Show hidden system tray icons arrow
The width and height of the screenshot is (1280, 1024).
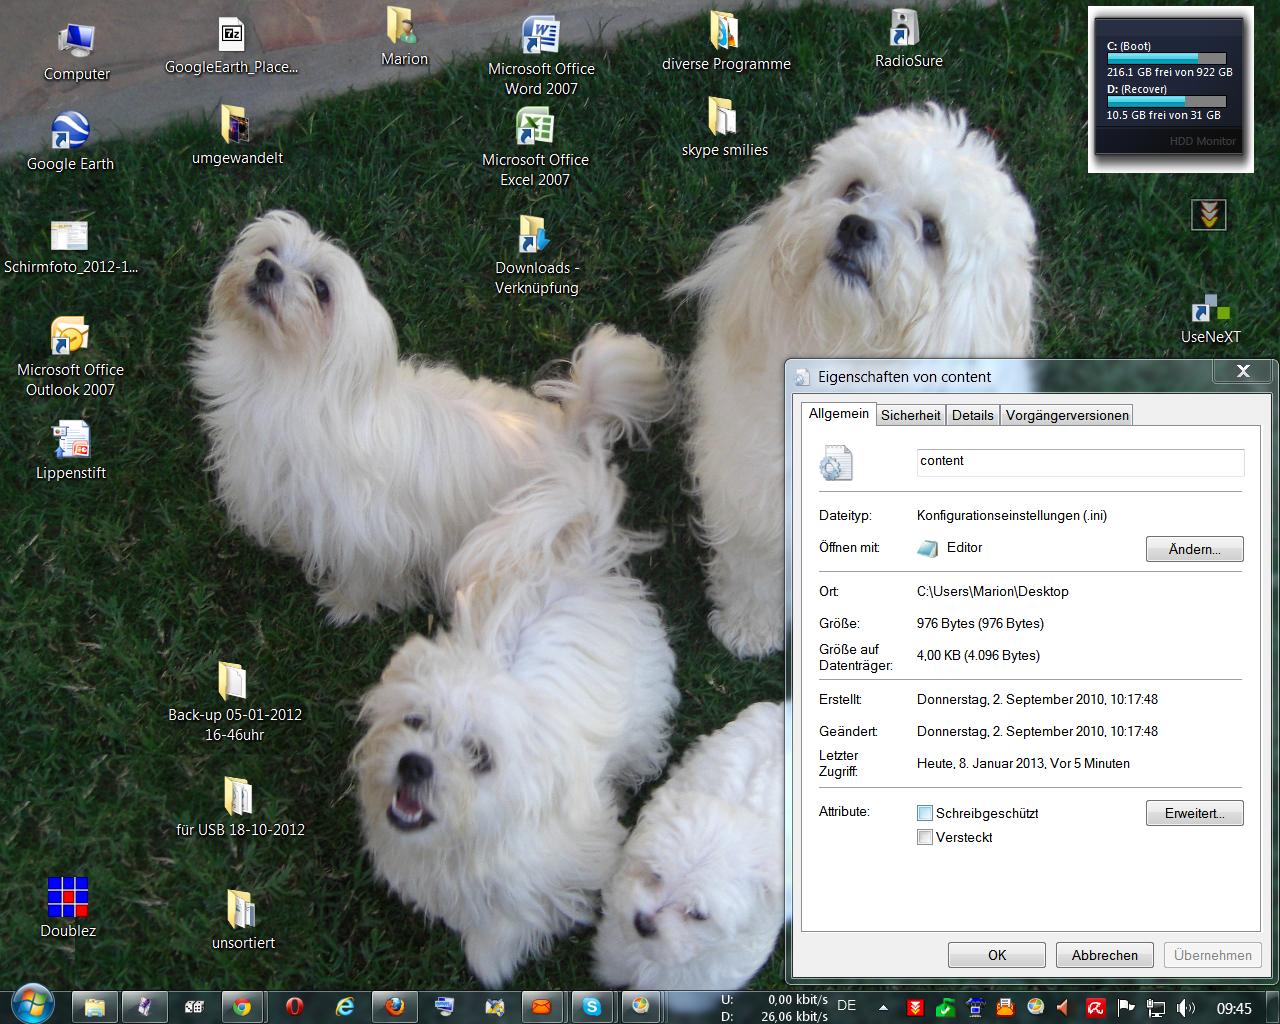(x=883, y=1007)
